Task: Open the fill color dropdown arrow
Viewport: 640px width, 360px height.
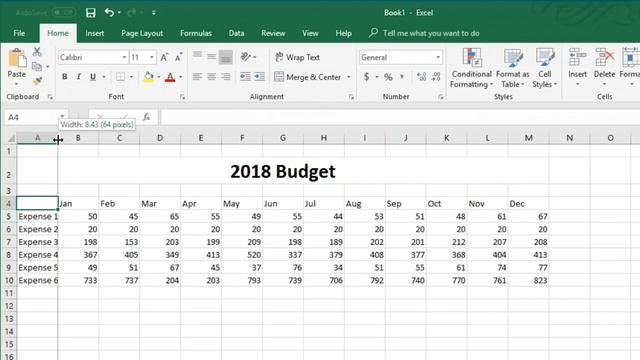Action: click(x=159, y=77)
